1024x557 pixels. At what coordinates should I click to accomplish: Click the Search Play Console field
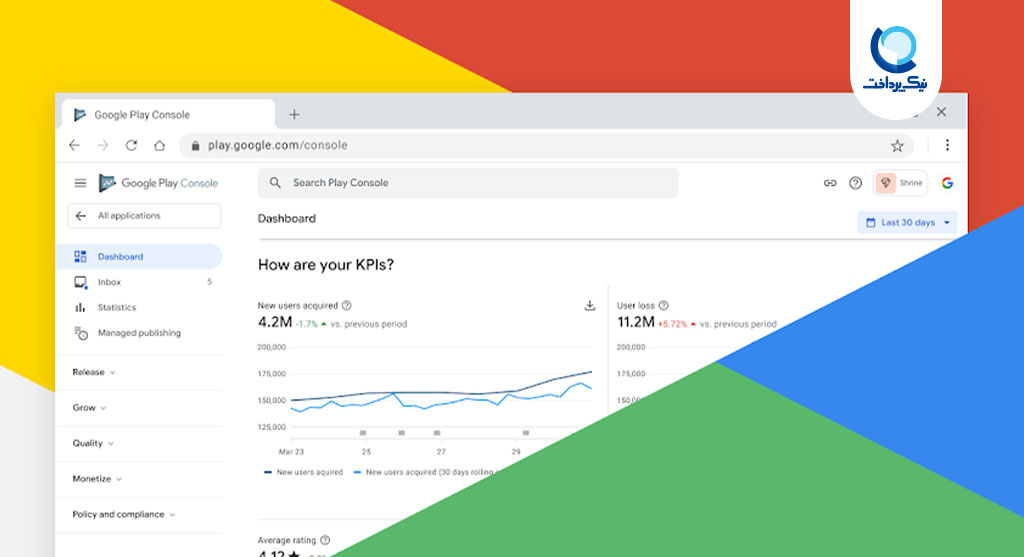pos(468,183)
